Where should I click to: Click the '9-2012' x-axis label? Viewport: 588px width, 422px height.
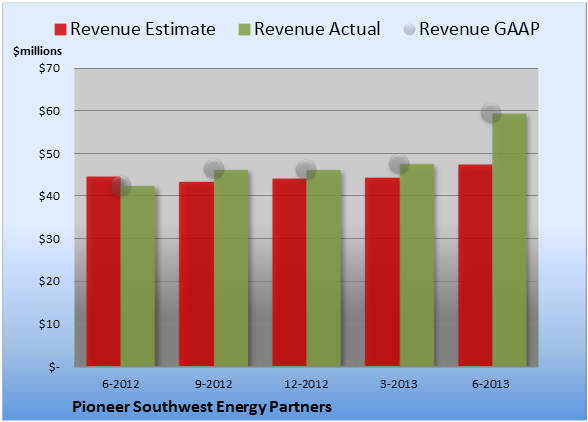(x=214, y=384)
